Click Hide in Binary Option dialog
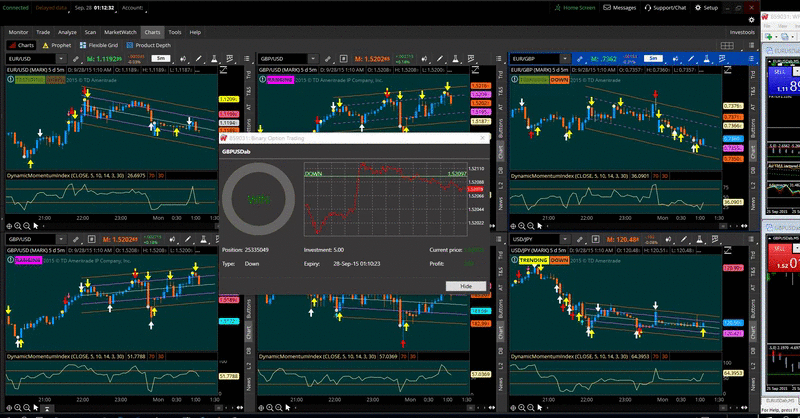 click(x=466, y=286)
